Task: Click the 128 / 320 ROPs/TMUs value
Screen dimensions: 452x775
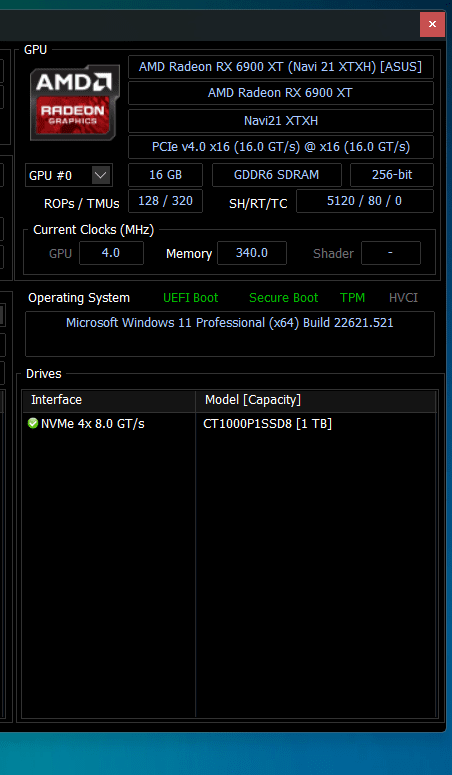Action: pos(165,201)
